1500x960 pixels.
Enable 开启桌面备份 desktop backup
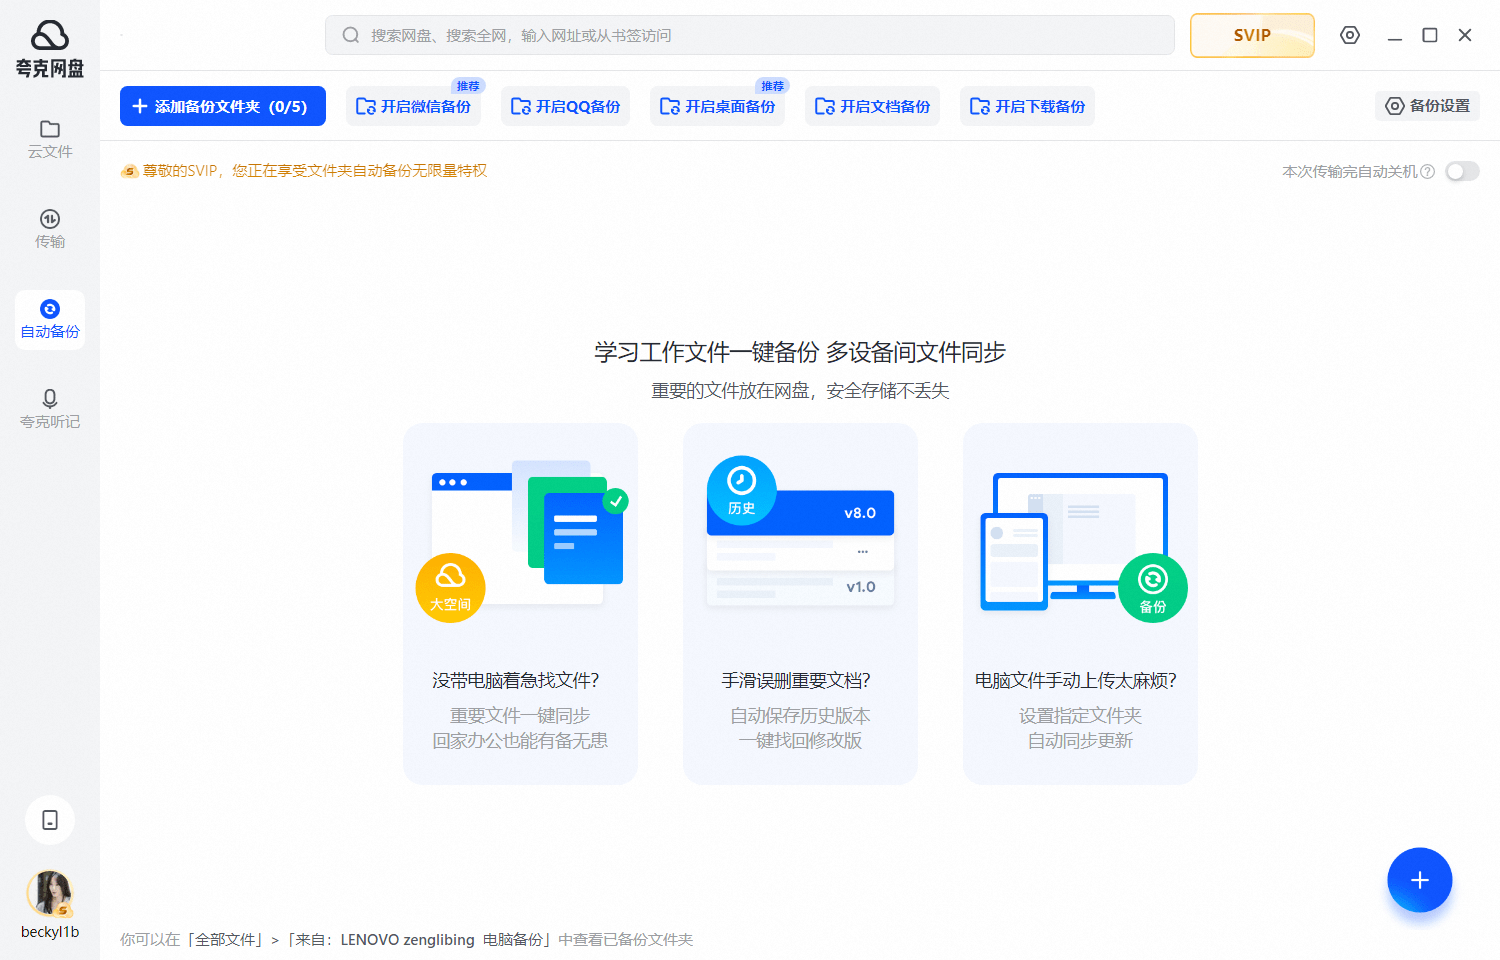pos(718,105)
